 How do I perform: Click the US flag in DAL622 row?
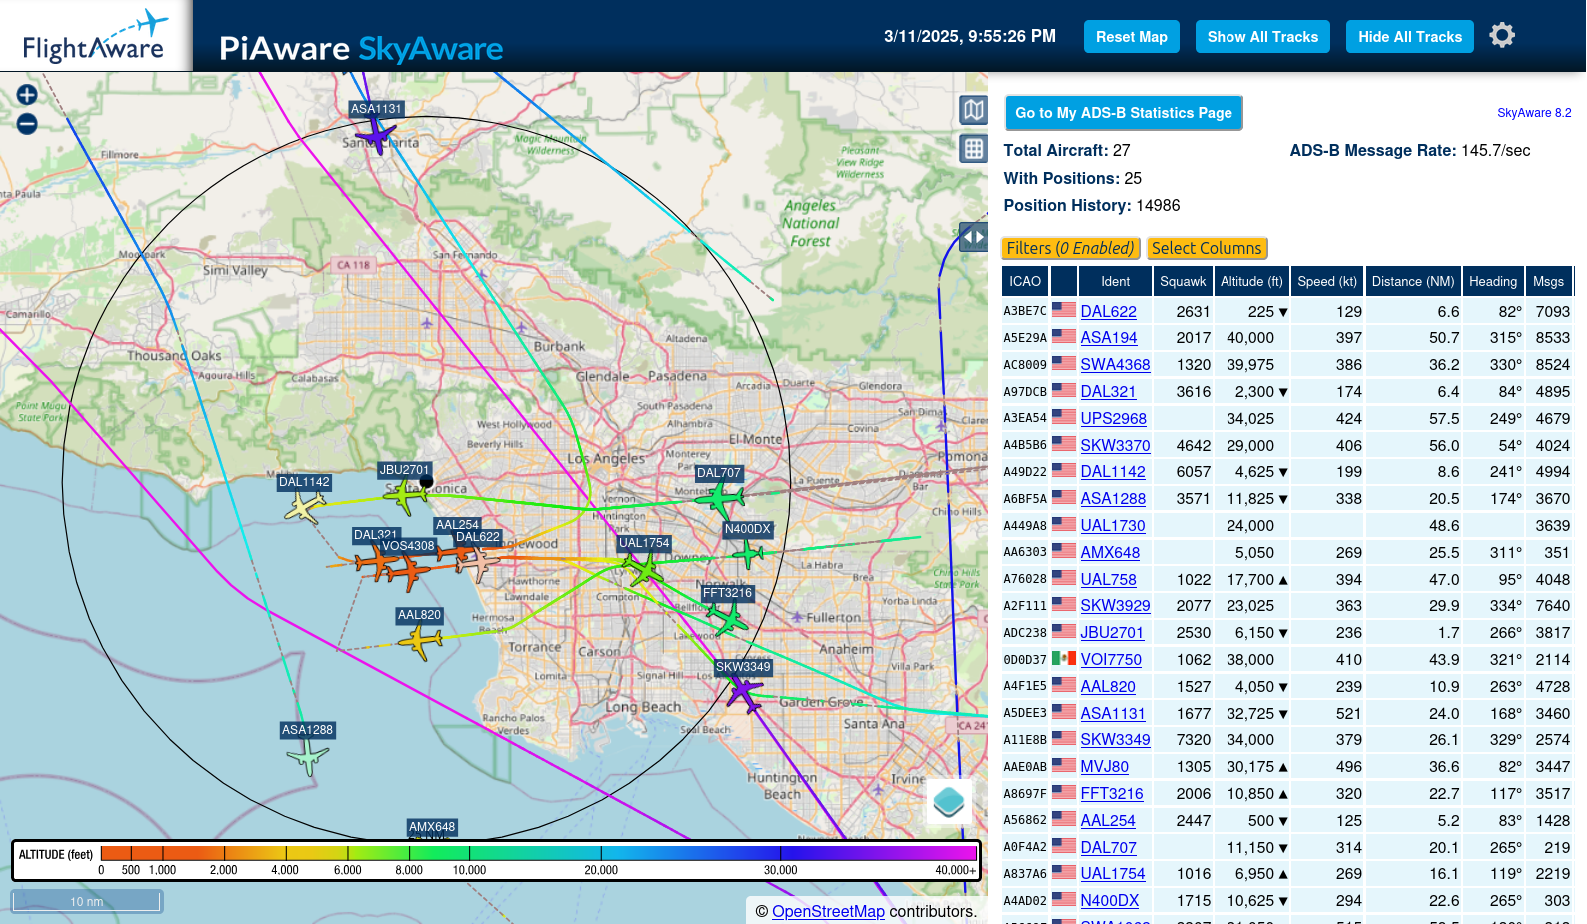[1064, 310]
